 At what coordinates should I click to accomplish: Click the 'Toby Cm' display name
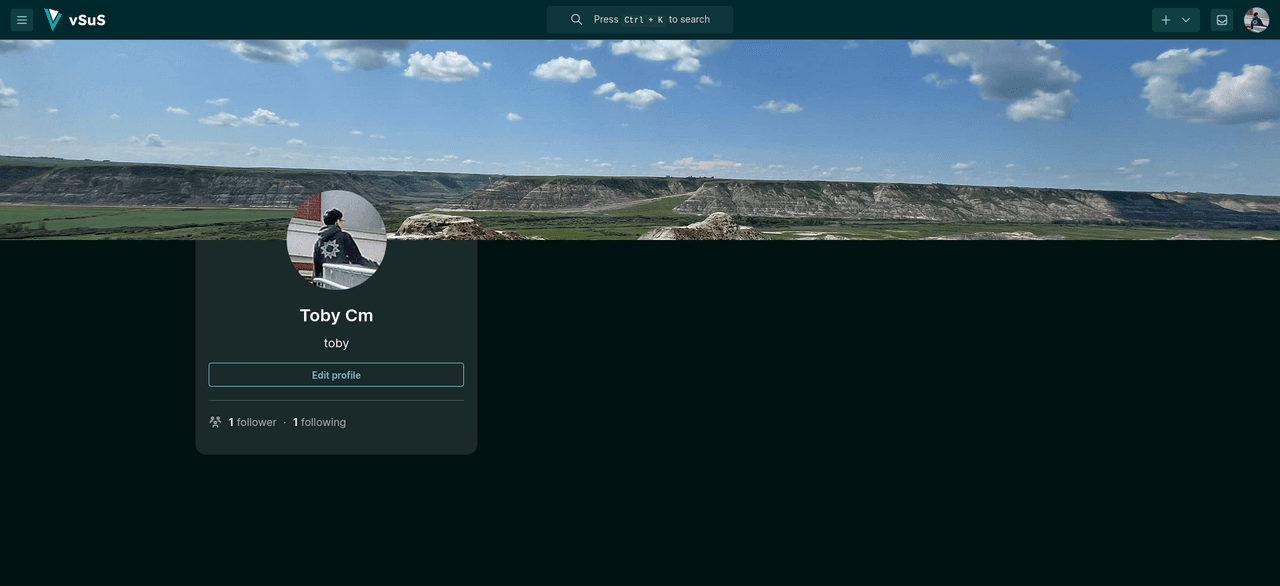[336, 315]
